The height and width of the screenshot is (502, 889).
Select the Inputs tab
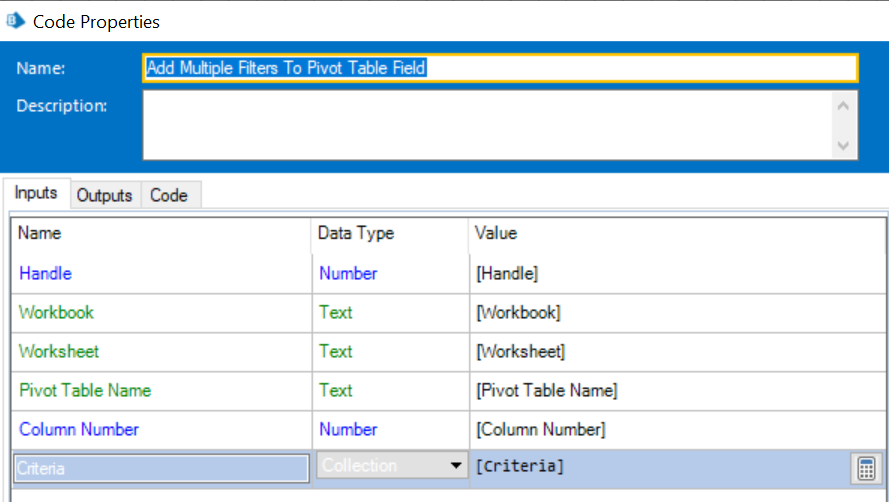click(36, 194)
